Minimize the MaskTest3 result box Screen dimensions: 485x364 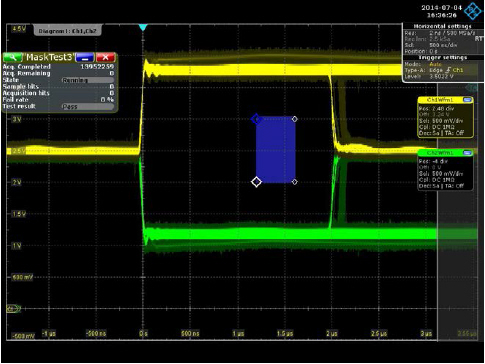(x=85, y=57)
